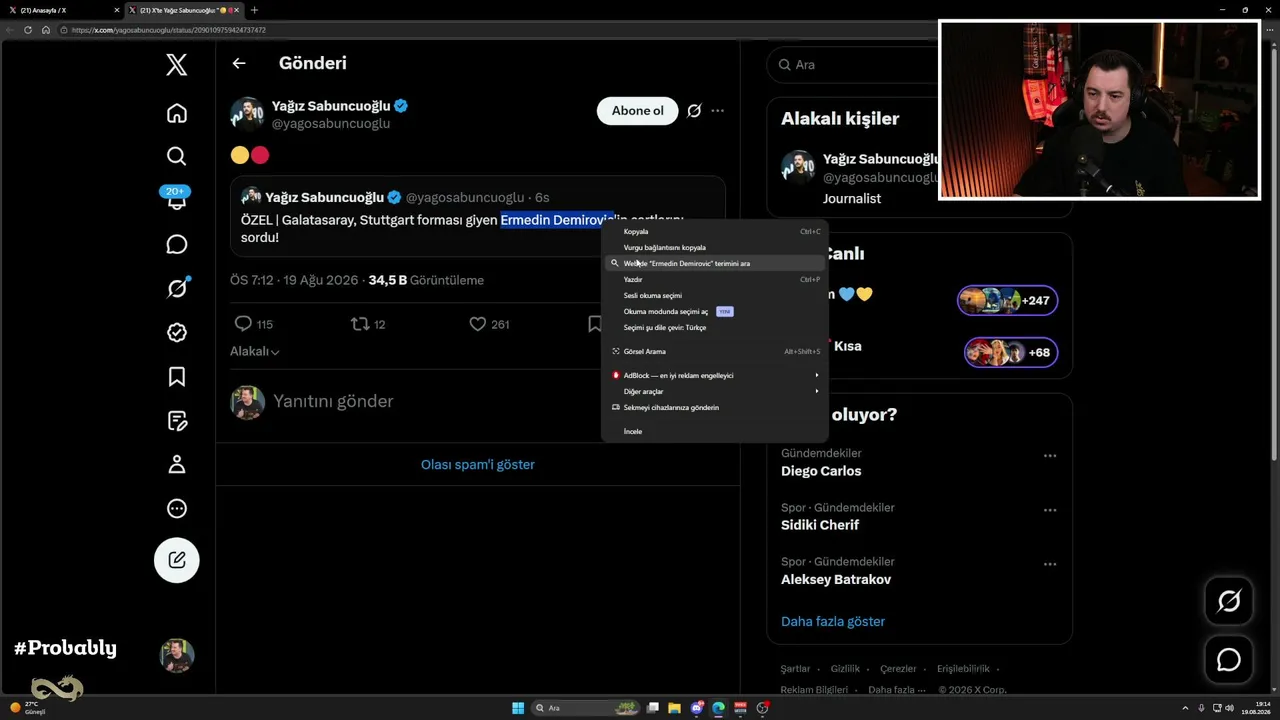Image resolution: width=1280 pixels, height=720 pixels.
Task: Open the Home icon in X sidebar
Action: pyautogui.click(x=176, y=113)
